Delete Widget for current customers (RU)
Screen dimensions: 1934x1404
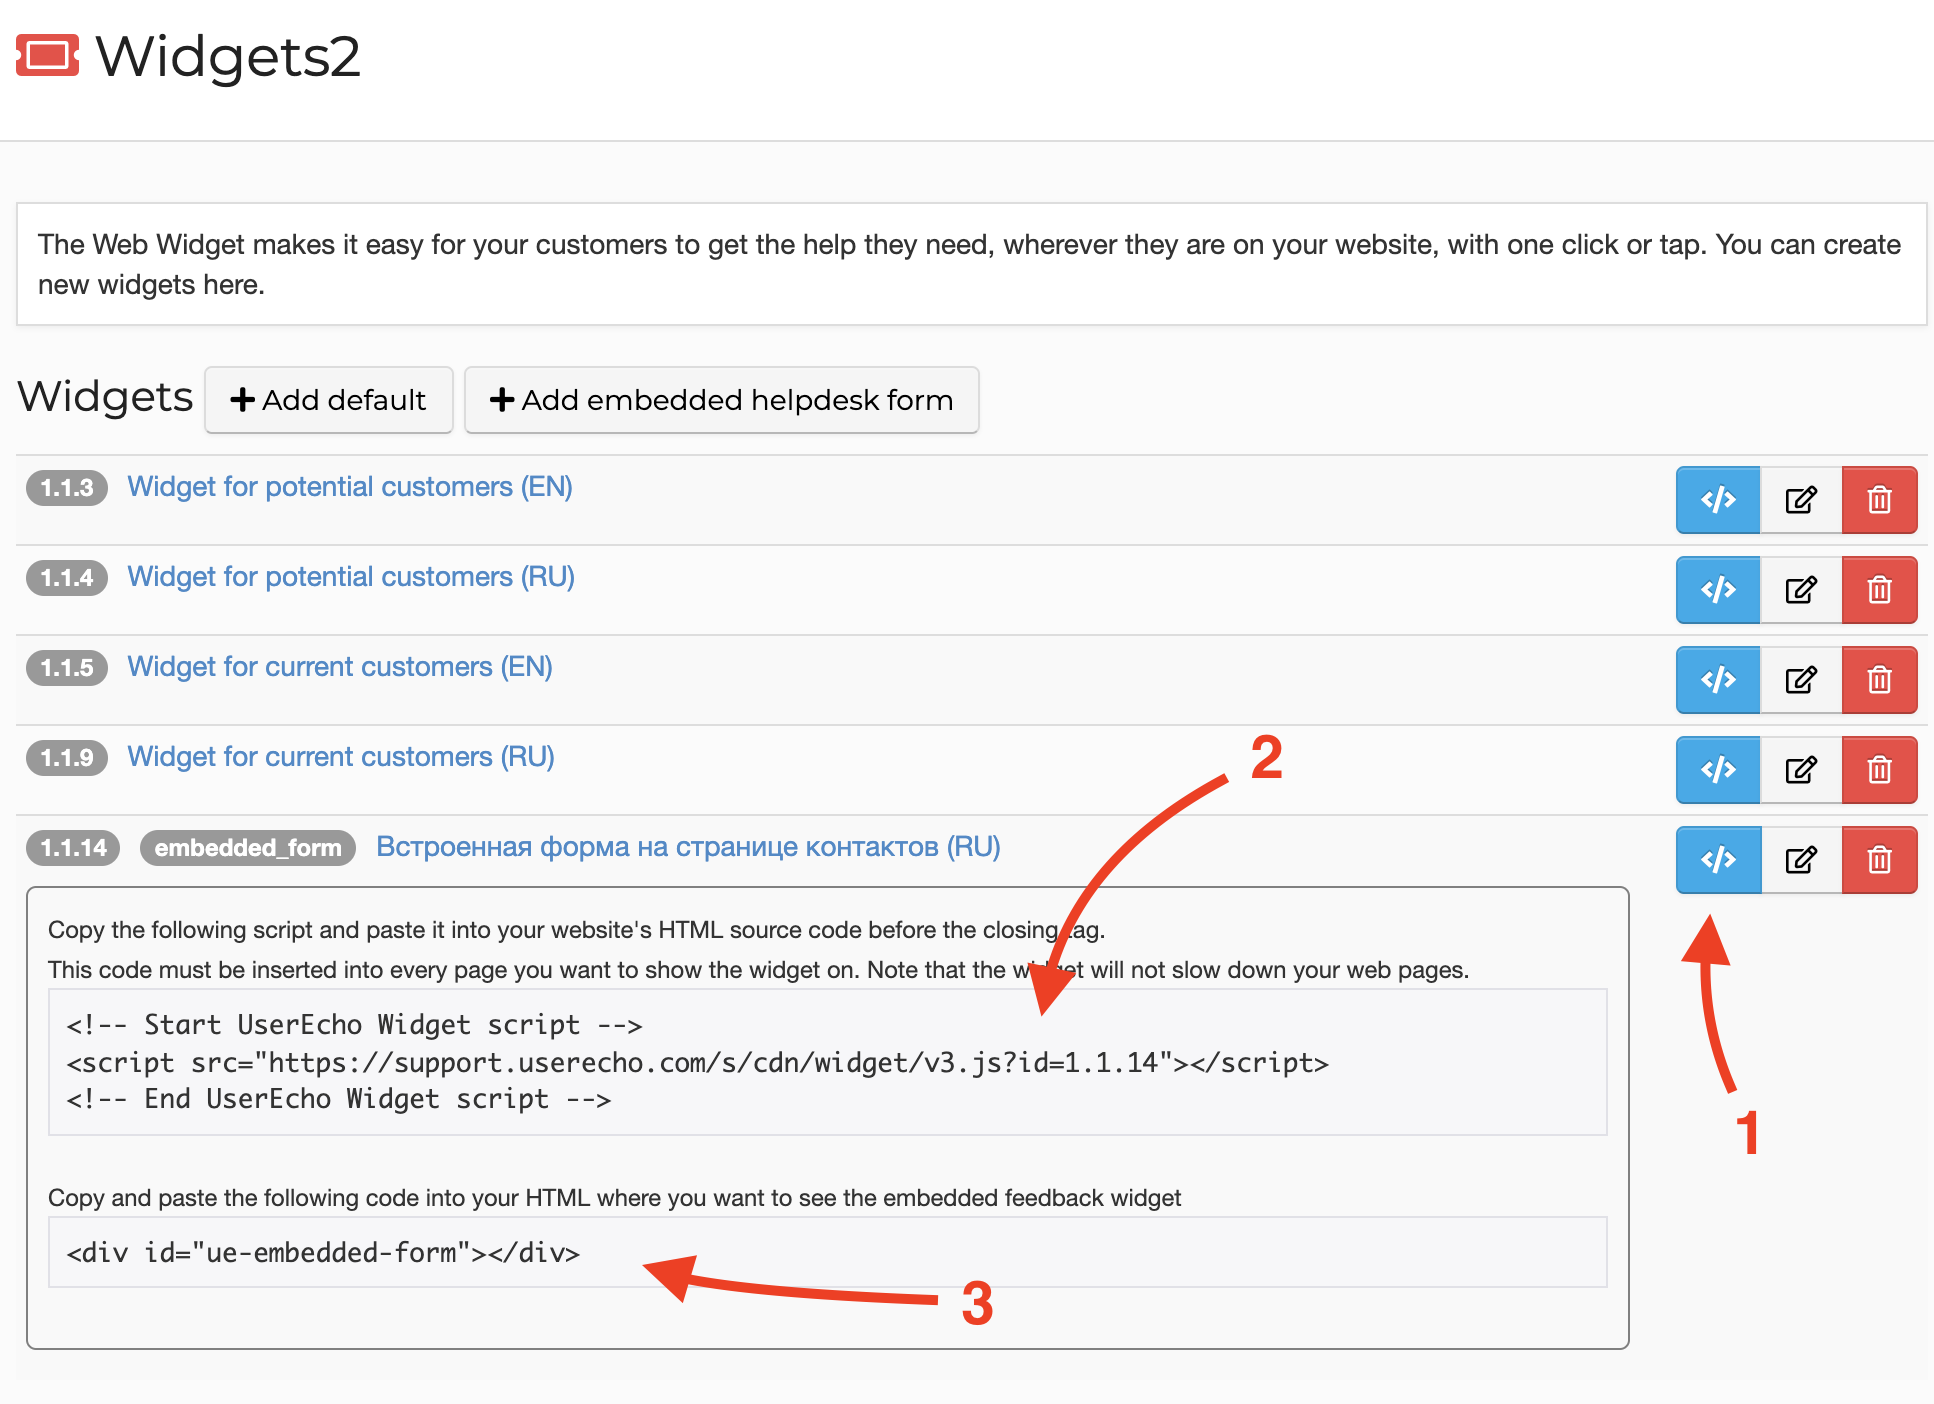click(x=1879, y=769)
